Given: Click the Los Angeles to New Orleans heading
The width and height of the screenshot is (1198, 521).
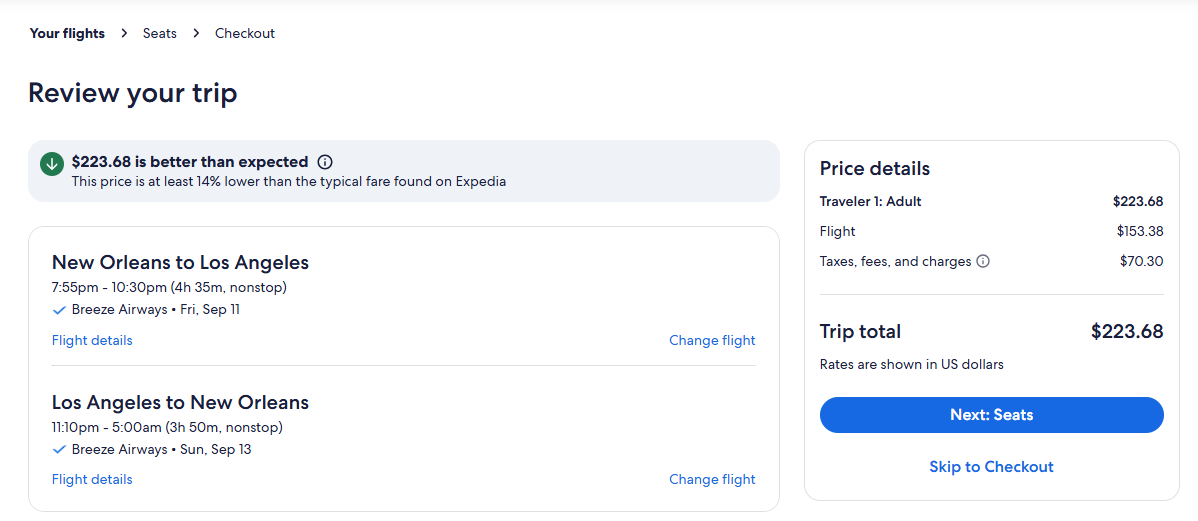Looking at the screenshot, I should tap(180, 402).
